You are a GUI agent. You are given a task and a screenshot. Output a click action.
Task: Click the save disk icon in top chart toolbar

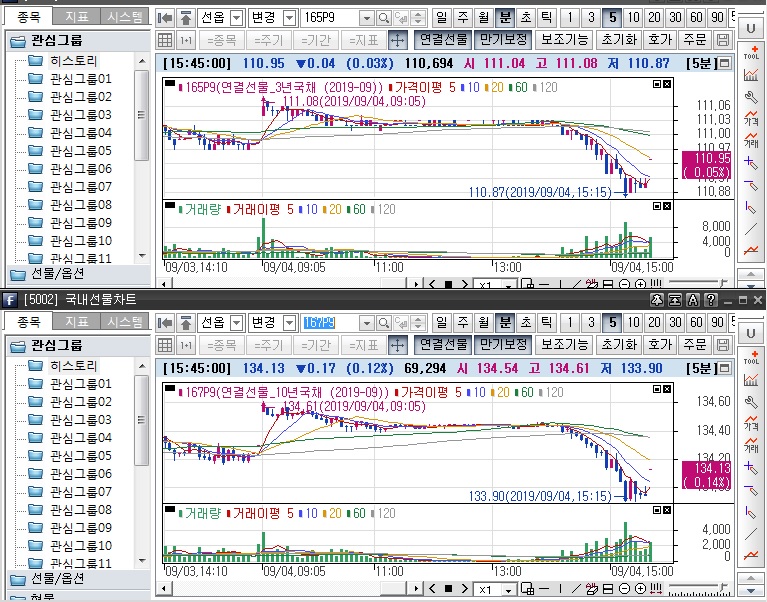(x=724, y=40)
